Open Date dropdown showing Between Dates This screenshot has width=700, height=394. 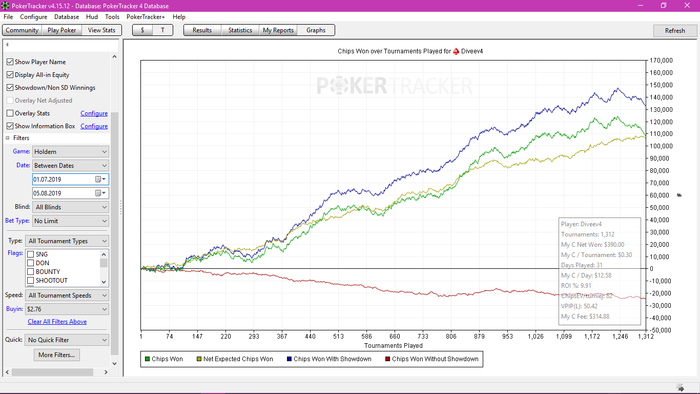(x=70, y=166)
